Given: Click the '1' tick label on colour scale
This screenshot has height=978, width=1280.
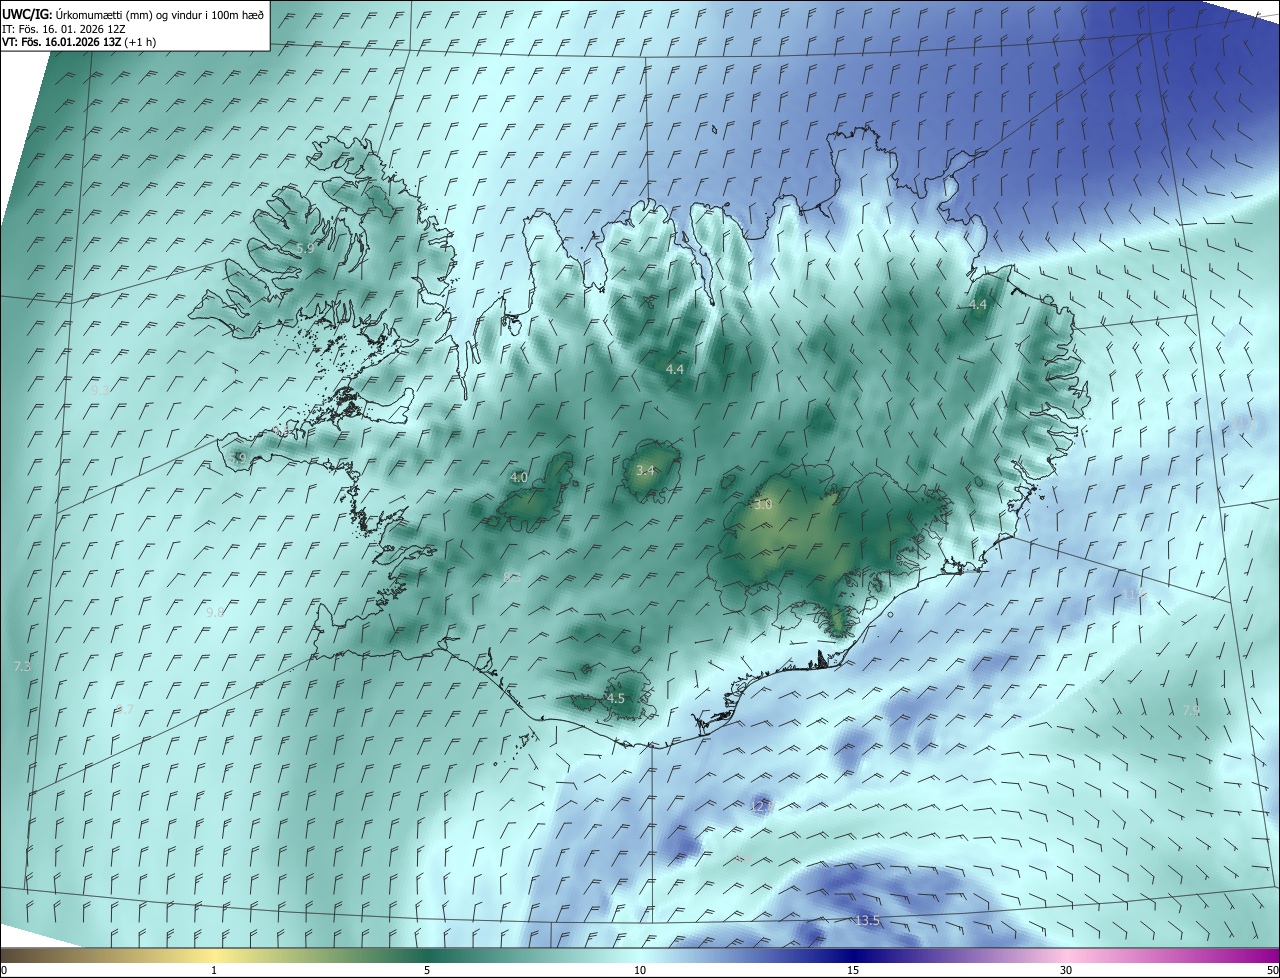Looking at the screenshot, I should (214, 970).
